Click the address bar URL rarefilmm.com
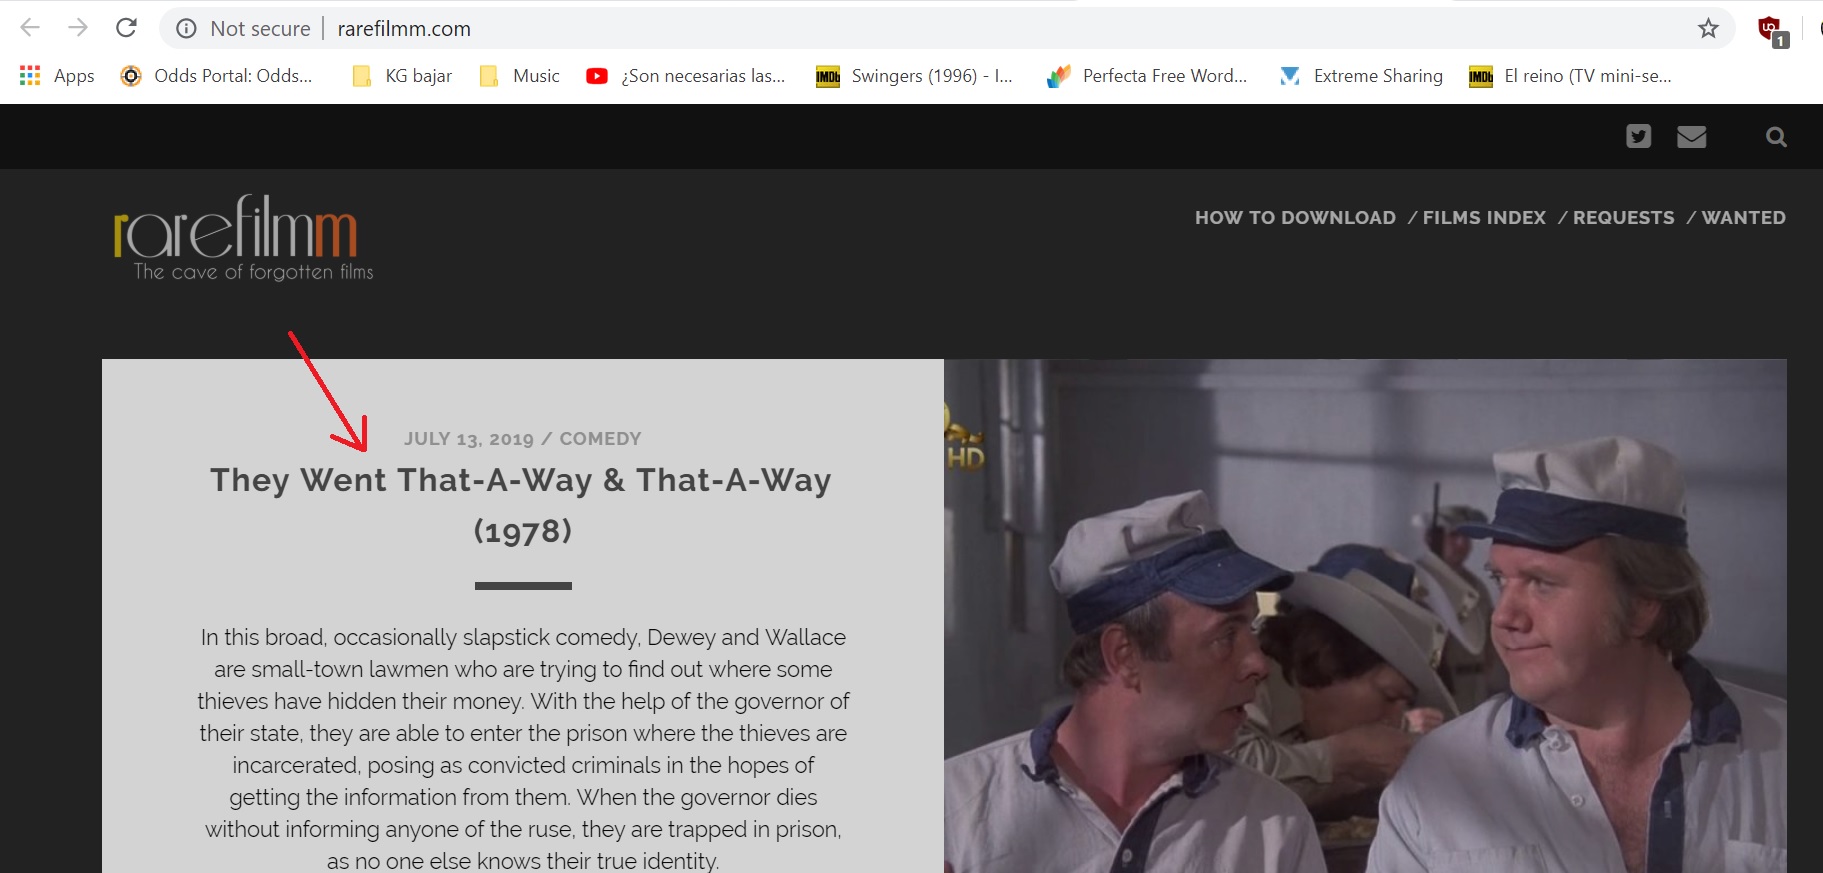Screen dimensions: 1823x873 click(404, 29)
